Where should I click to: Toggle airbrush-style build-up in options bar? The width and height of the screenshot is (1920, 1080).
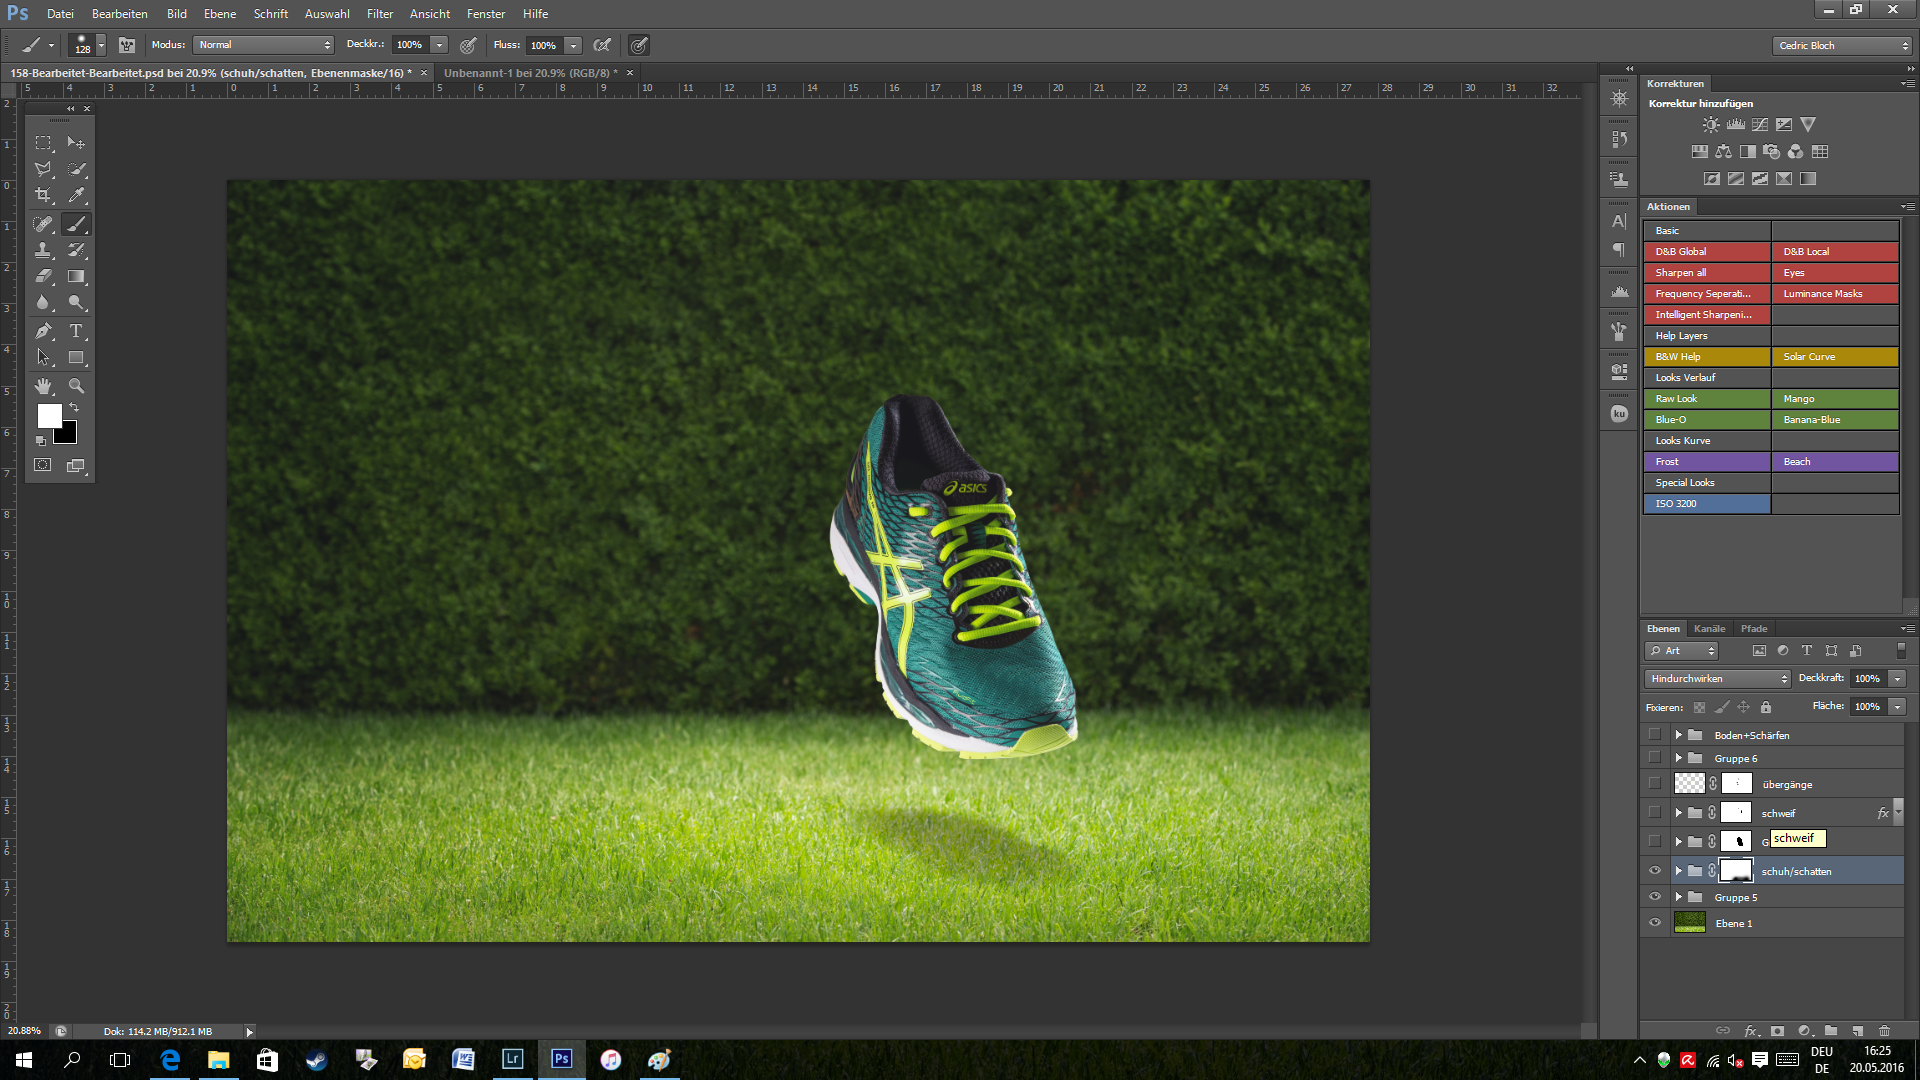602,45
